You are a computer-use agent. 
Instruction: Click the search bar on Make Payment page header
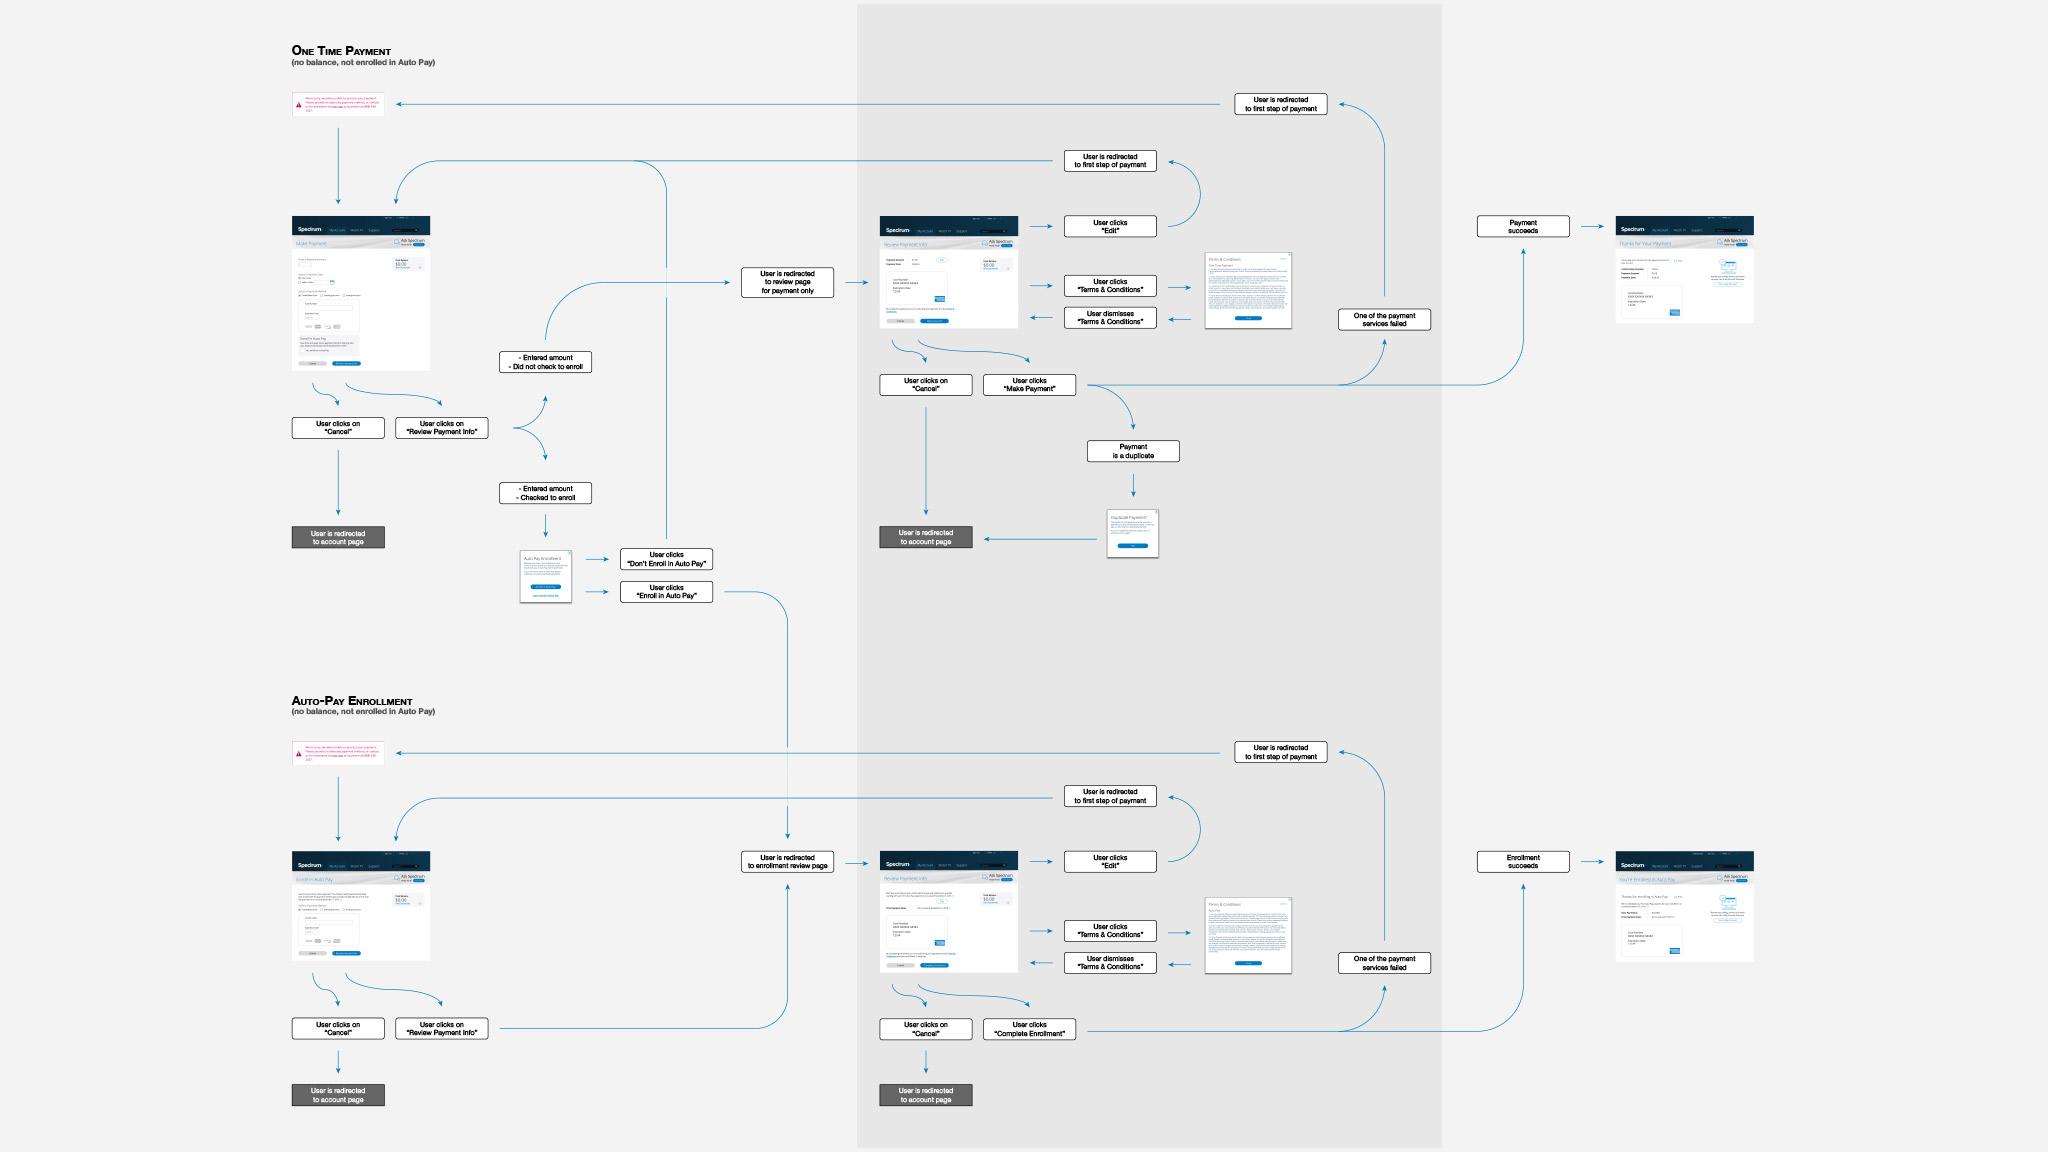[x=404, y=230]
